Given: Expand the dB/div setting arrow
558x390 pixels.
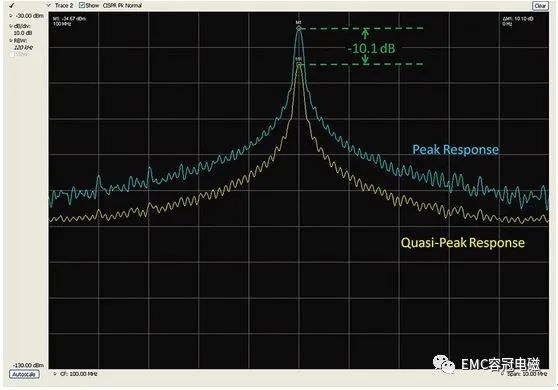Looking at the screenshot, I should tap(11, 26).
